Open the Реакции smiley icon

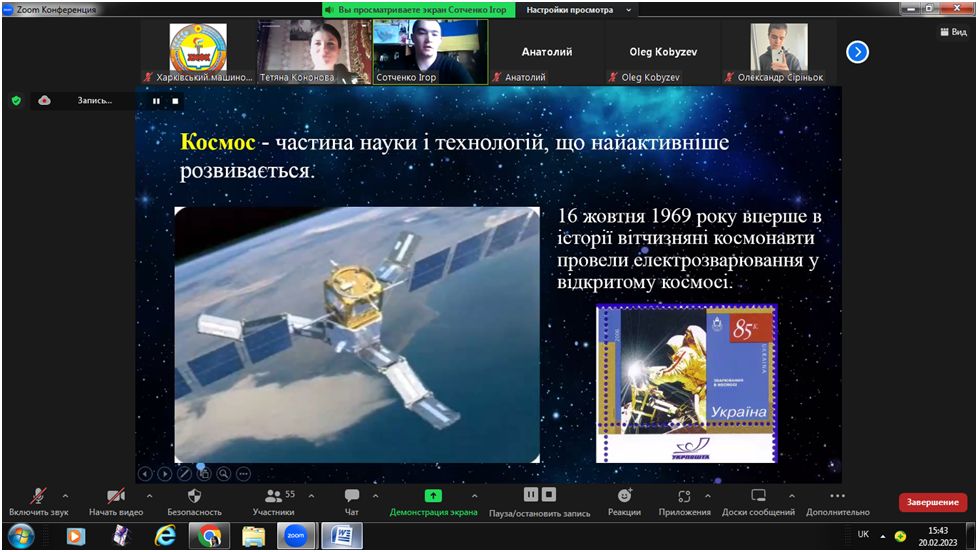(624, 496)
